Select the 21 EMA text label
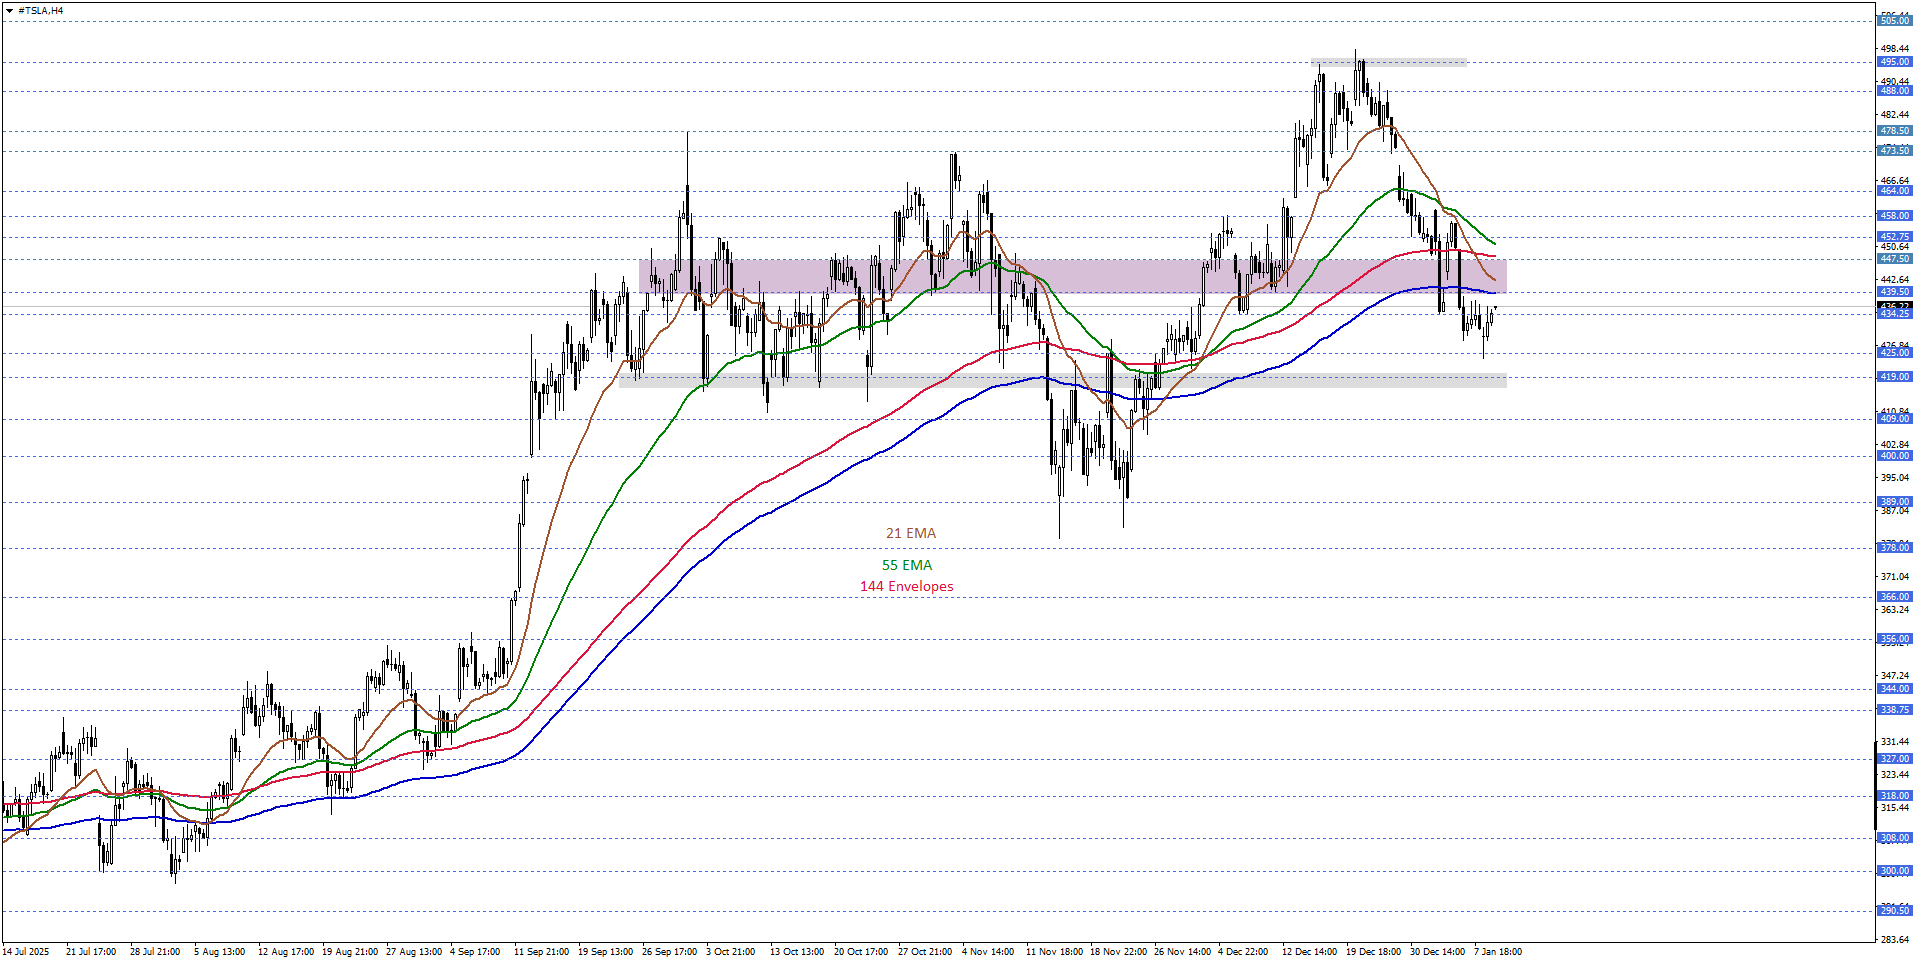 (x=910, y=534)
